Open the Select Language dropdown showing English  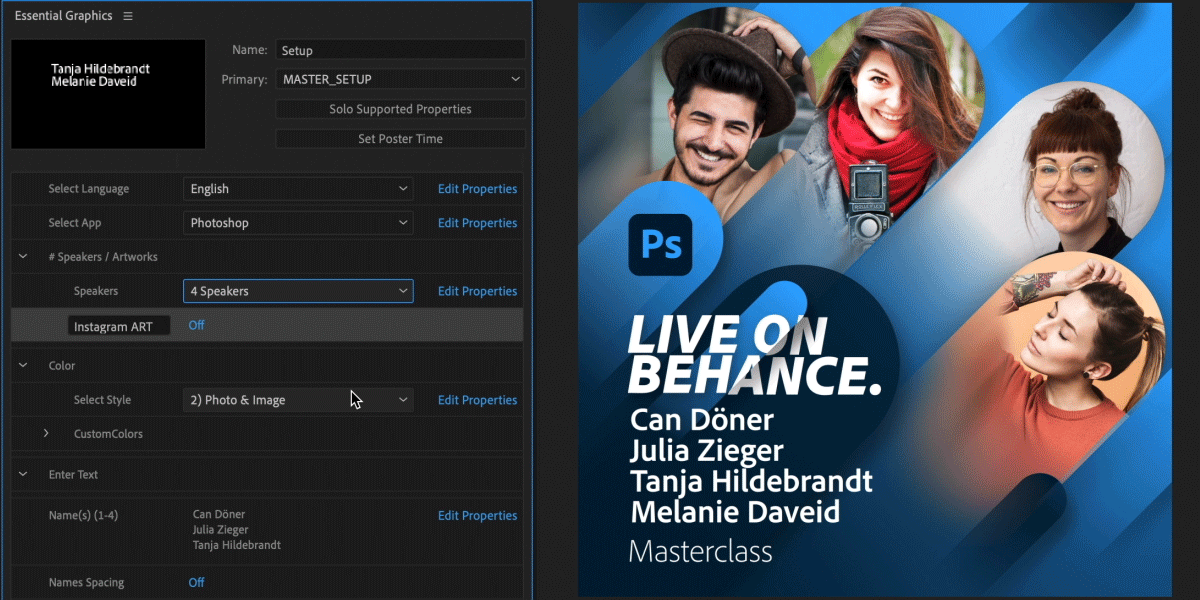tap(298, 189)
